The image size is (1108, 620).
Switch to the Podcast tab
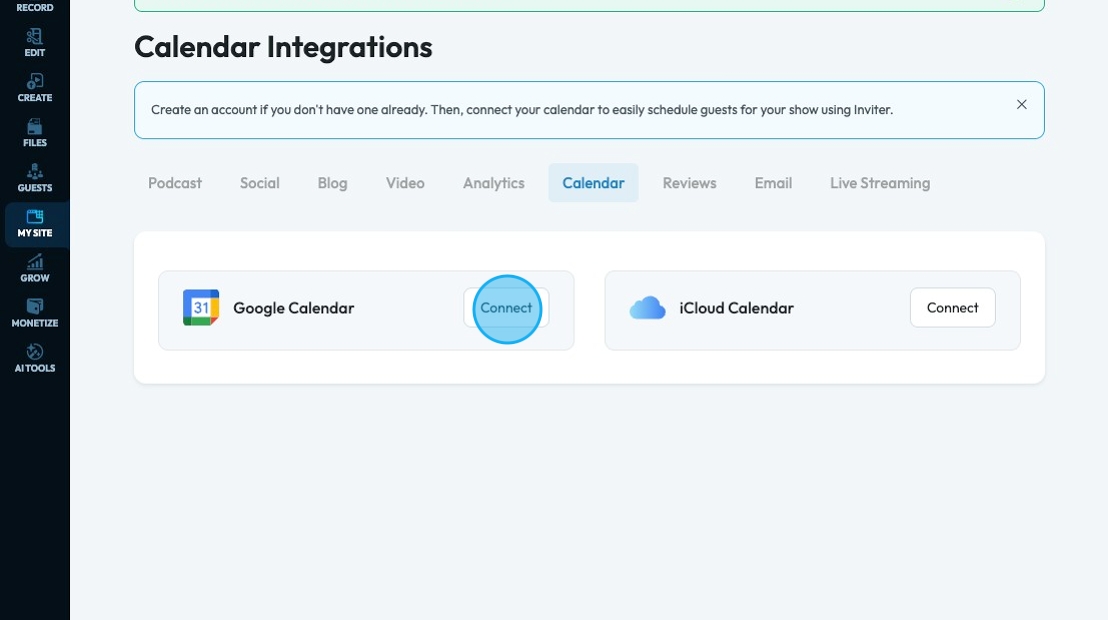pos(175,183)
